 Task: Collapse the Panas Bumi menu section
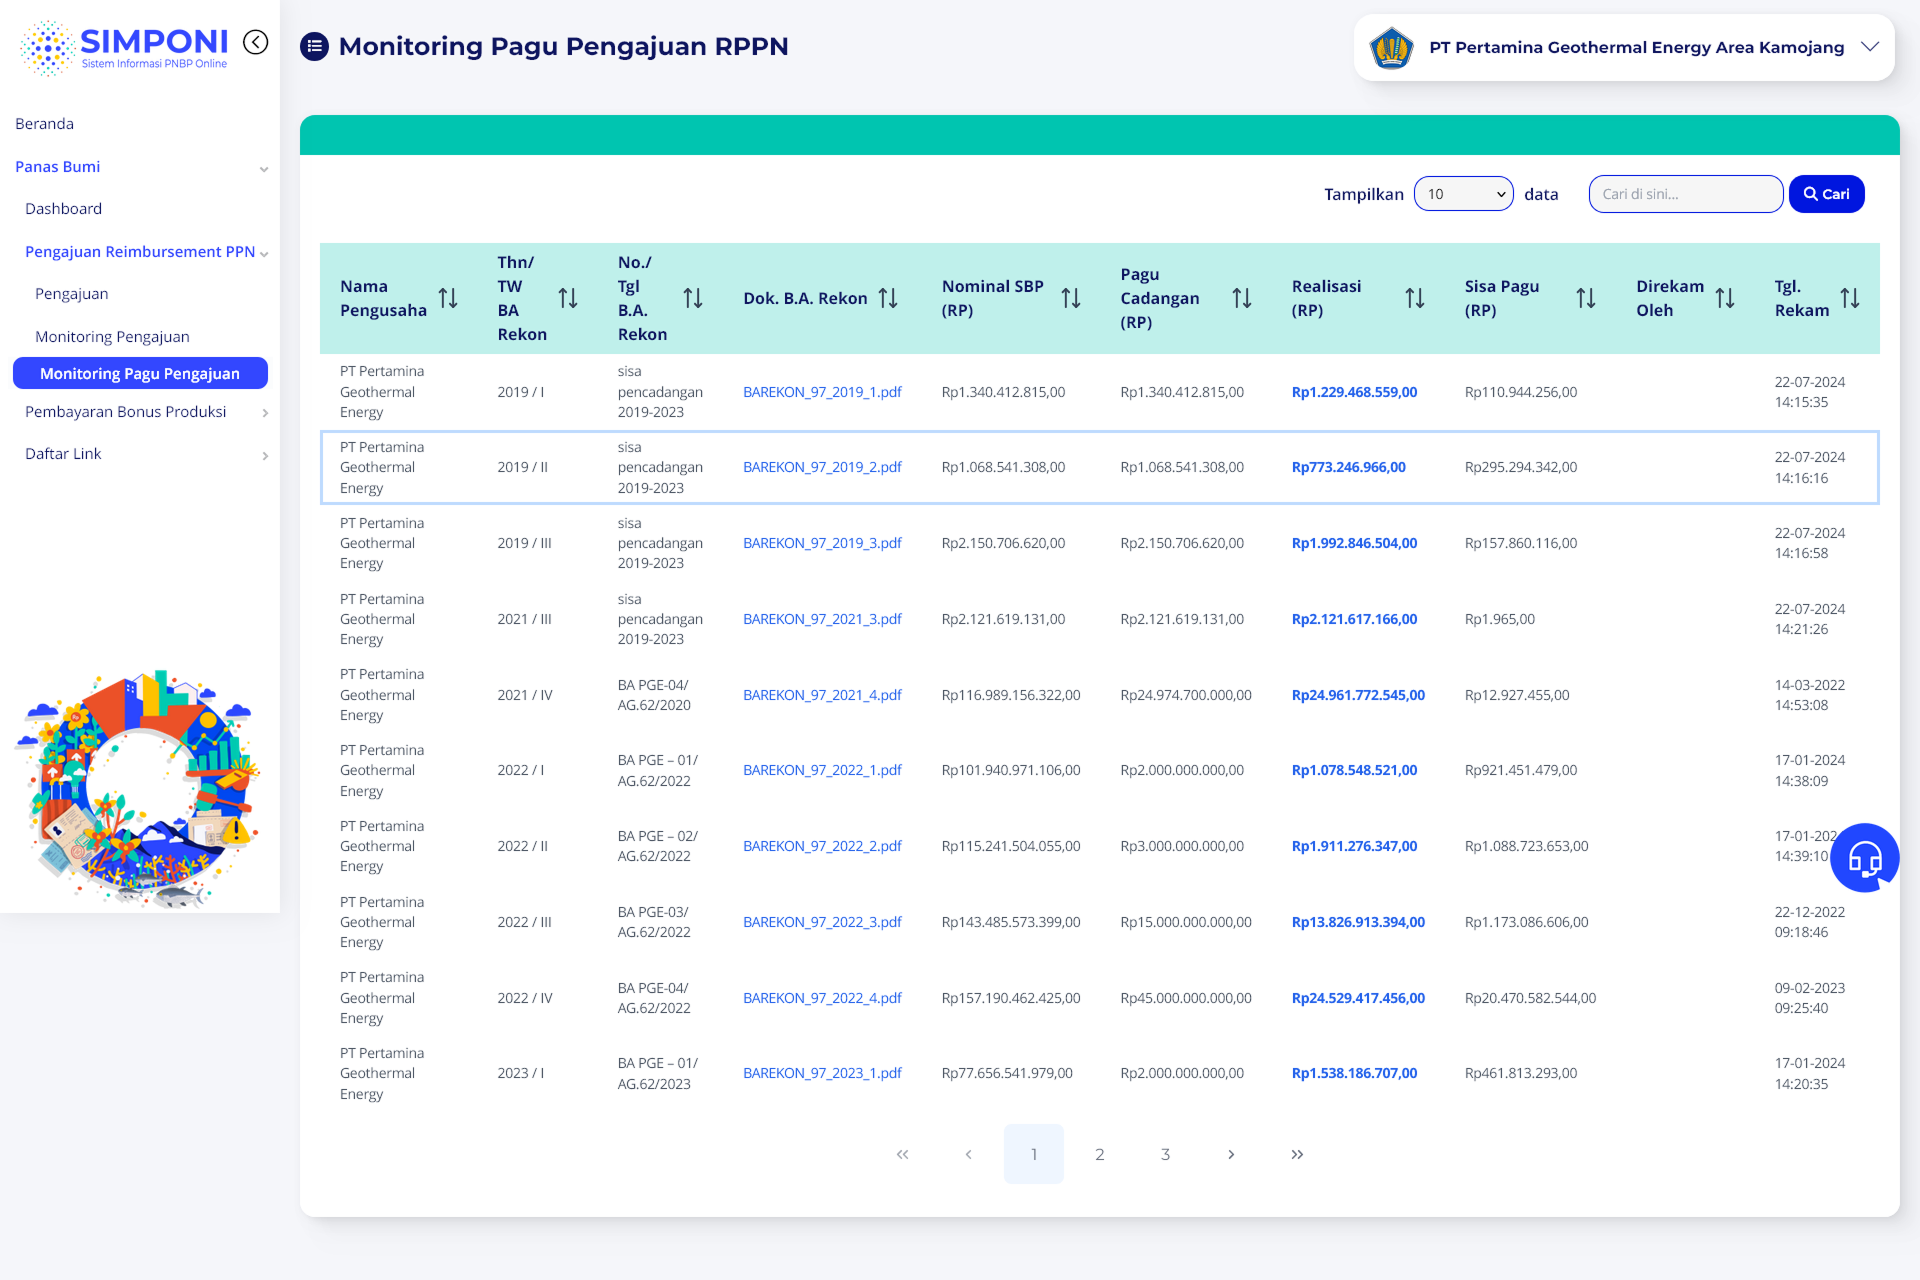(263, 169)
